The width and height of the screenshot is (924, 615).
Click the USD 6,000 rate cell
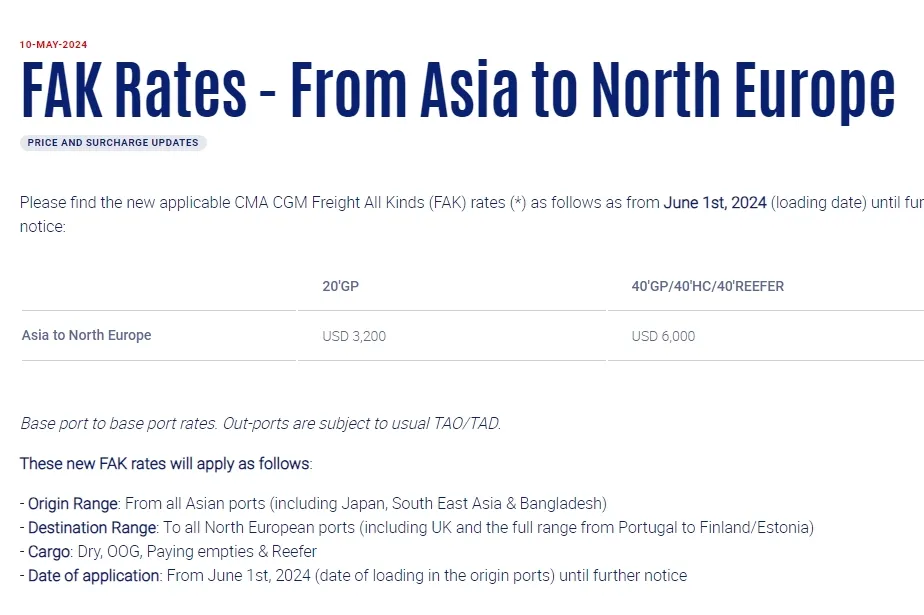tap(664, 336)
